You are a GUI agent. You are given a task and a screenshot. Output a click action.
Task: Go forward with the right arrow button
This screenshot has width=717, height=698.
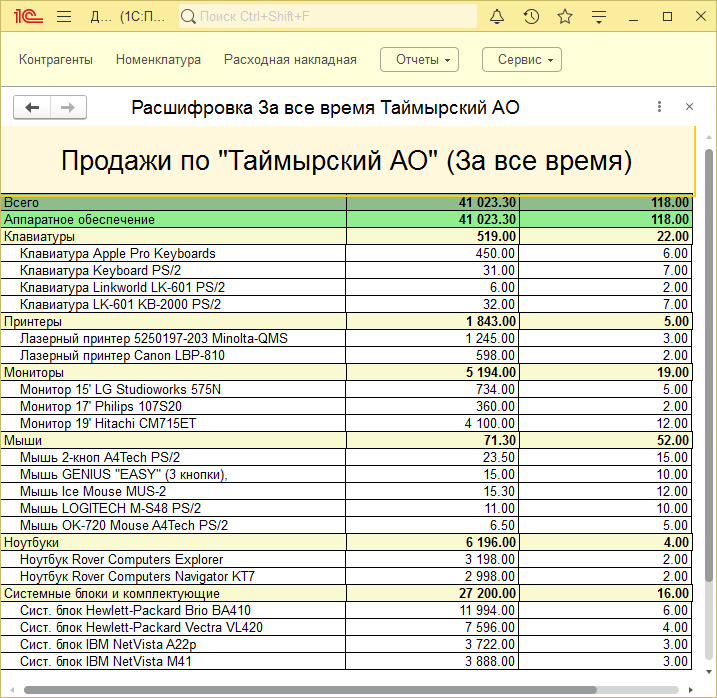(x=68, y=107)
